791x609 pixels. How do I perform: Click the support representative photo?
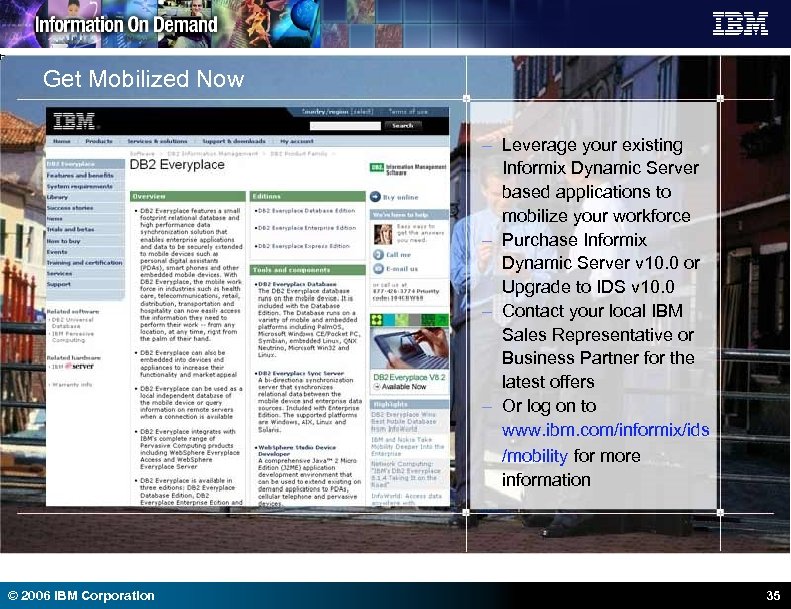[383, 234]
